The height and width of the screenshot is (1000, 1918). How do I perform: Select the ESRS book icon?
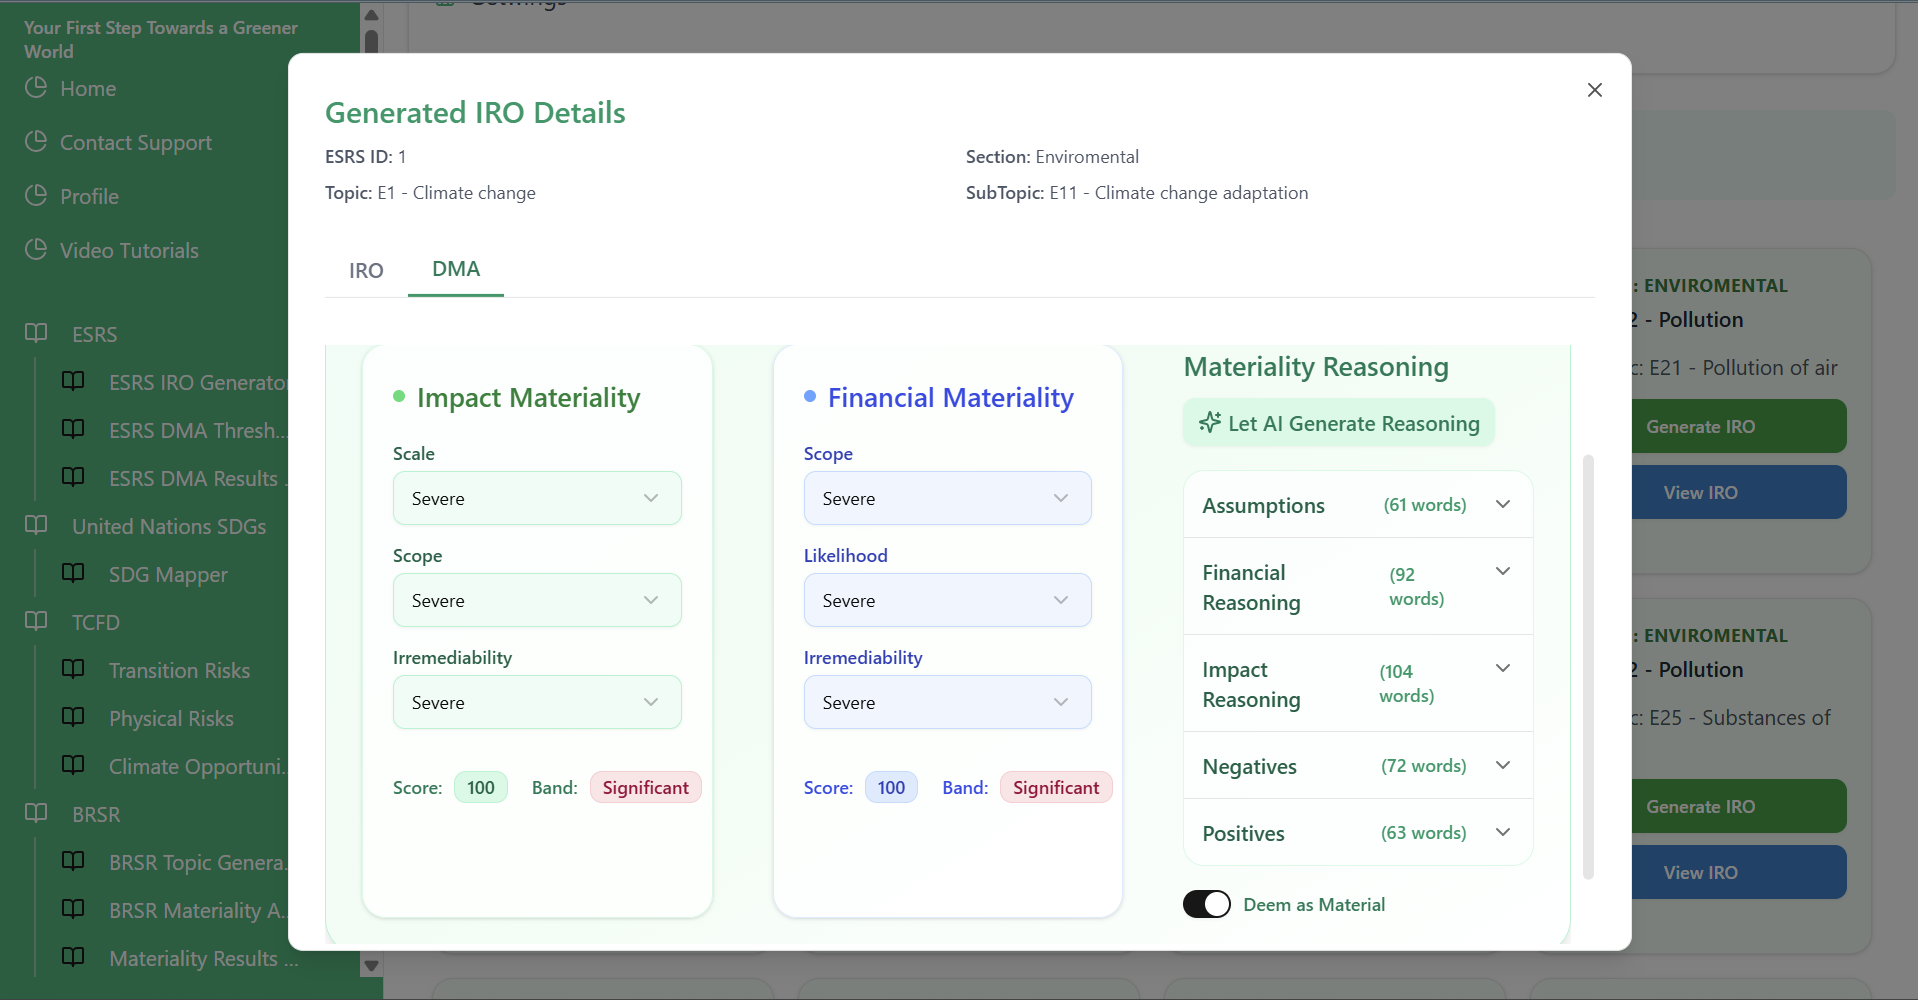tap(37, 332)
